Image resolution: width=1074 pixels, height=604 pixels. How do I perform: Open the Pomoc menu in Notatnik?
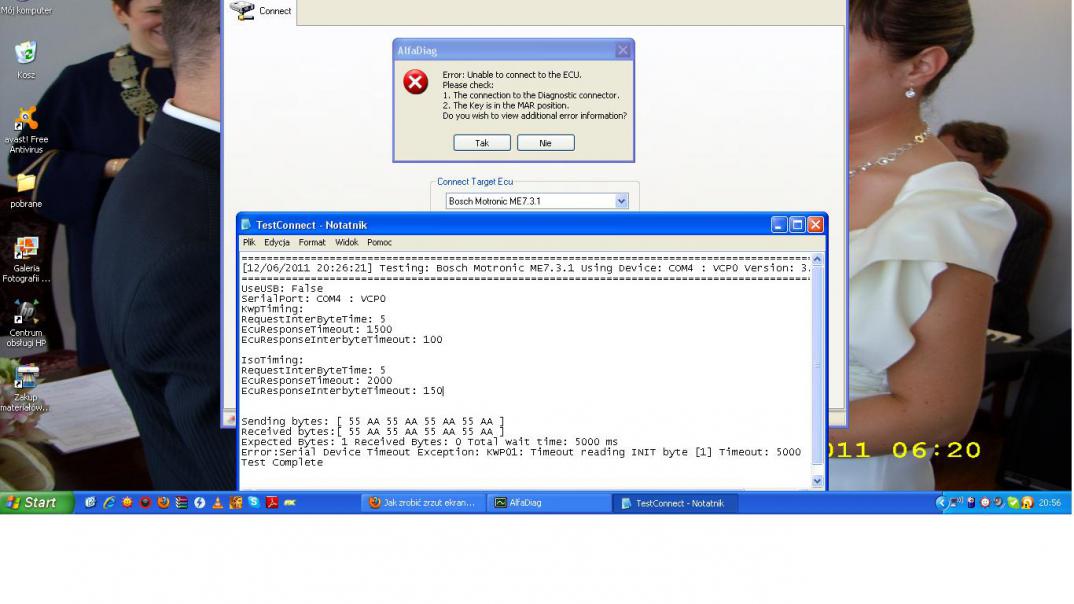[x=379, y=242]
